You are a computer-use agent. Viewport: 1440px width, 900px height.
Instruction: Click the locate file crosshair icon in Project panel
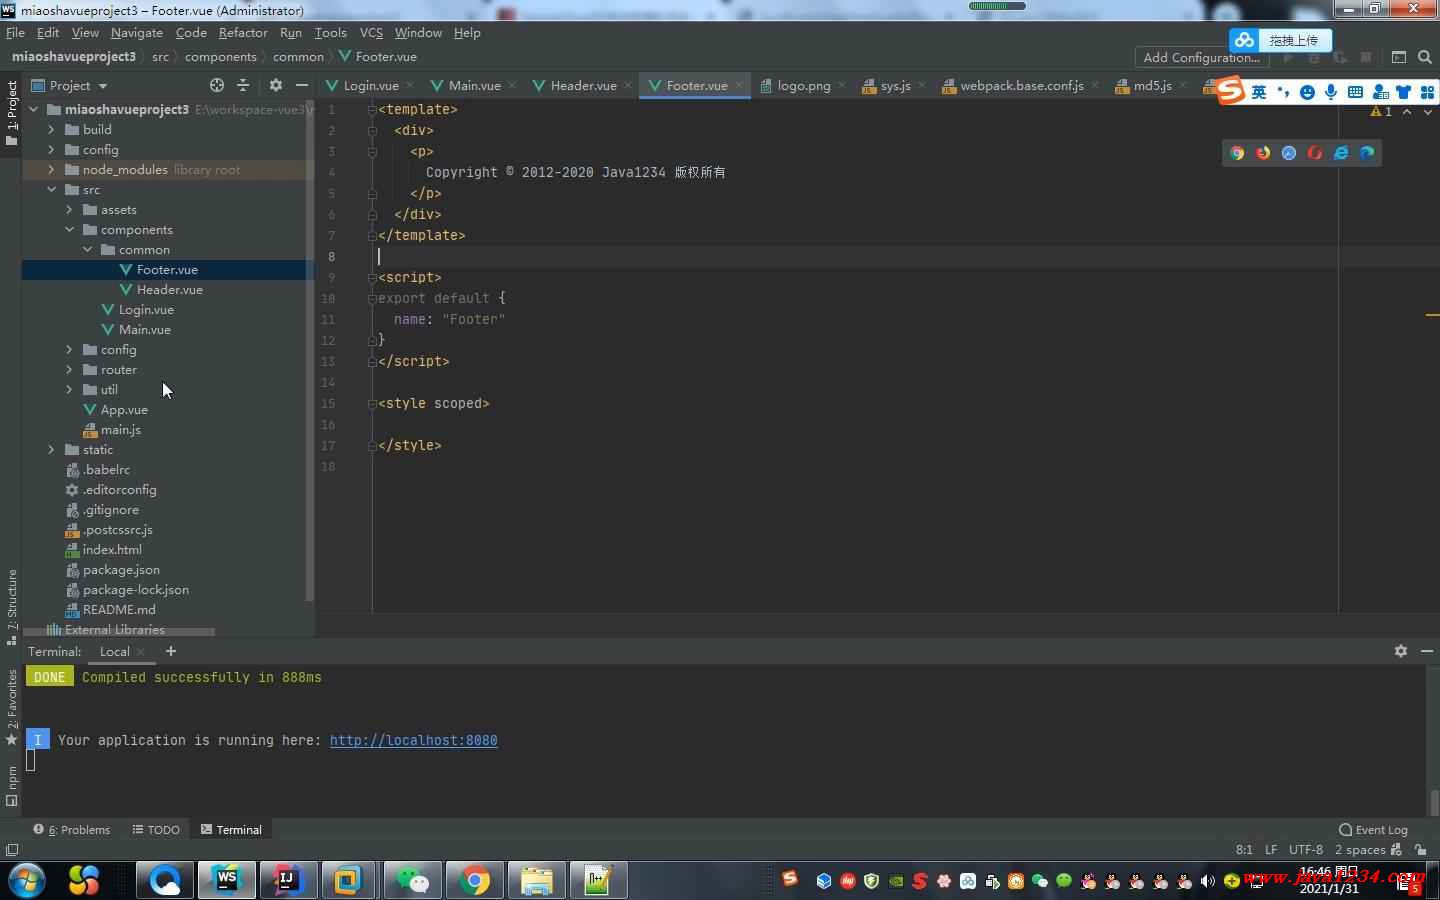point(217,86)
